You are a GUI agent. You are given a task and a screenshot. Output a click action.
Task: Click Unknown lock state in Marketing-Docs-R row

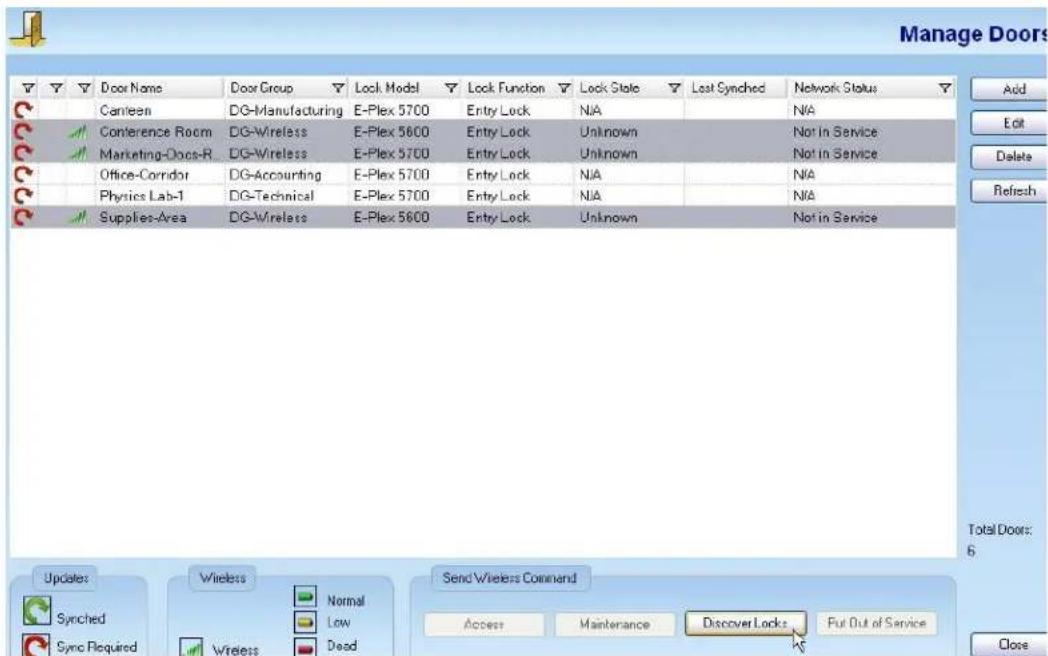click(x=608, y=154)
